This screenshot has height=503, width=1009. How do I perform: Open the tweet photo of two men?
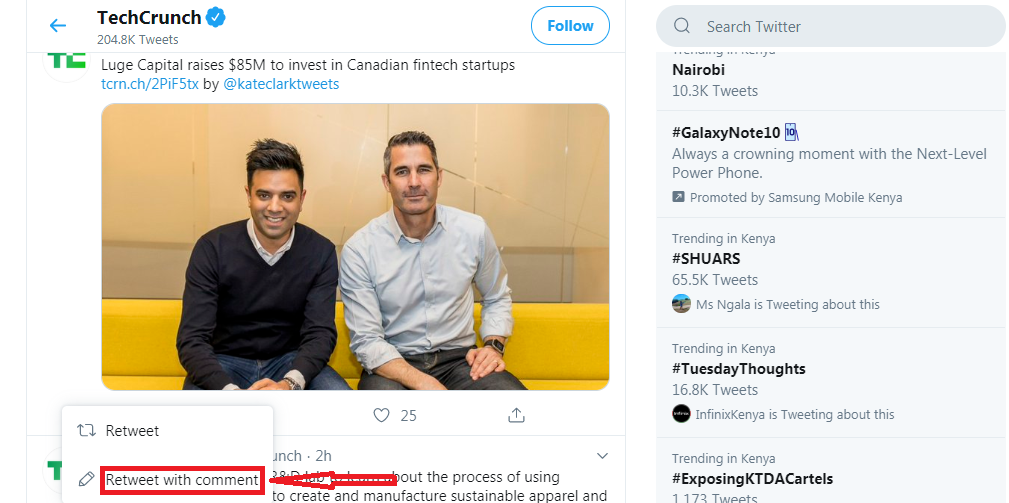point(355,246)
